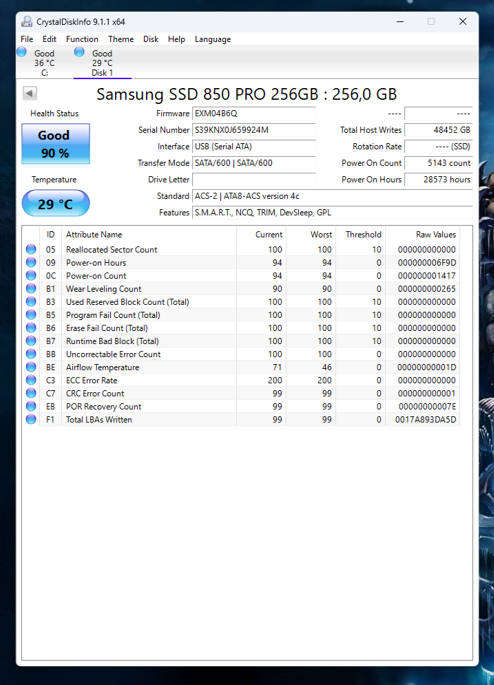494x685 pixels.
Task: Click the empty Drive Letter field
Action: click(x=254, y=180)
